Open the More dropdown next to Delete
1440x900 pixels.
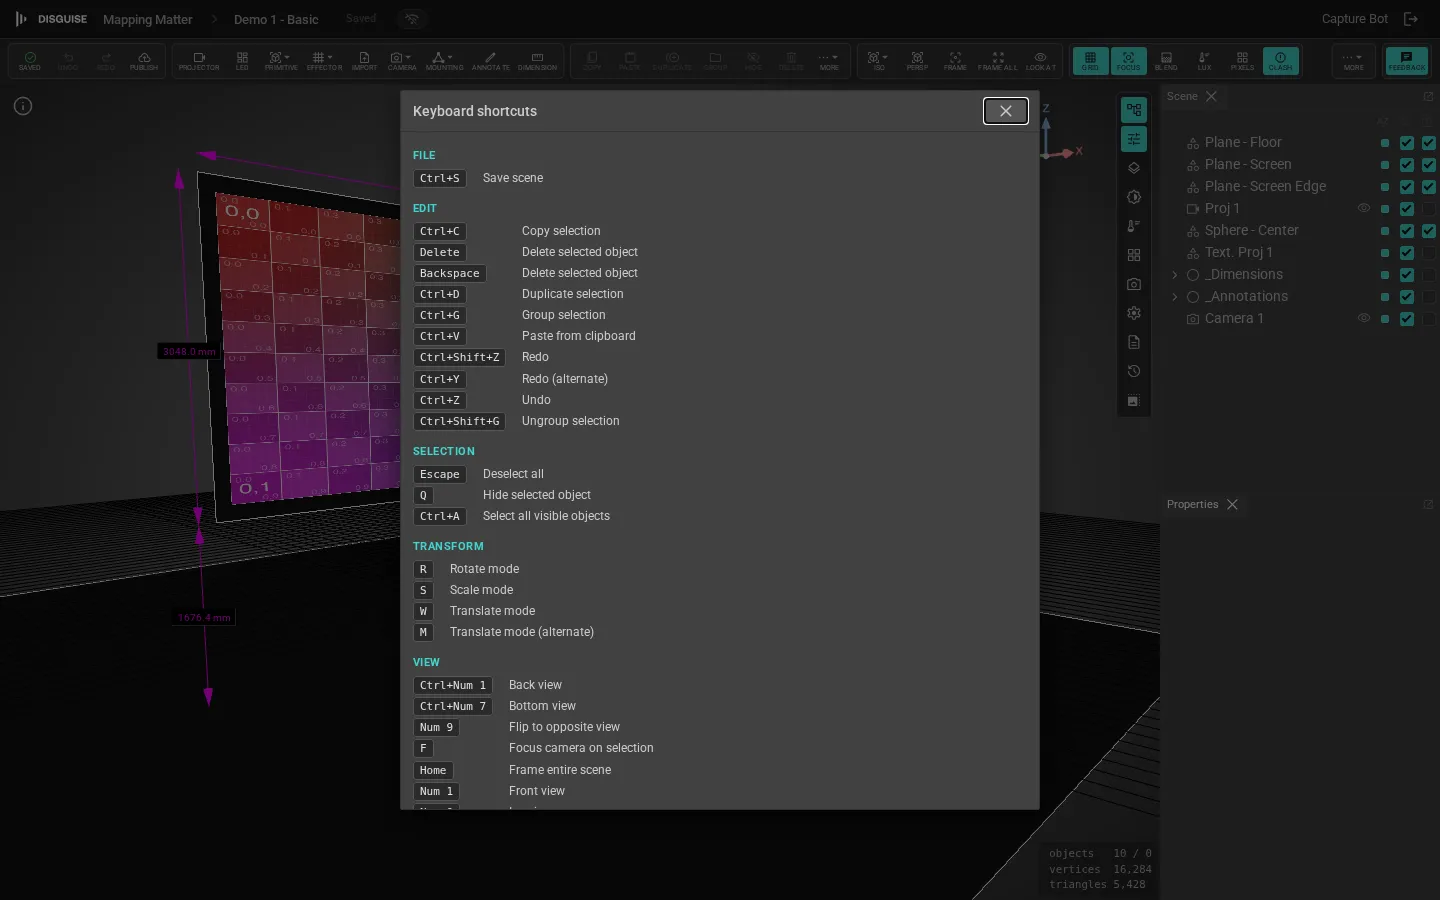click(829, 61)
